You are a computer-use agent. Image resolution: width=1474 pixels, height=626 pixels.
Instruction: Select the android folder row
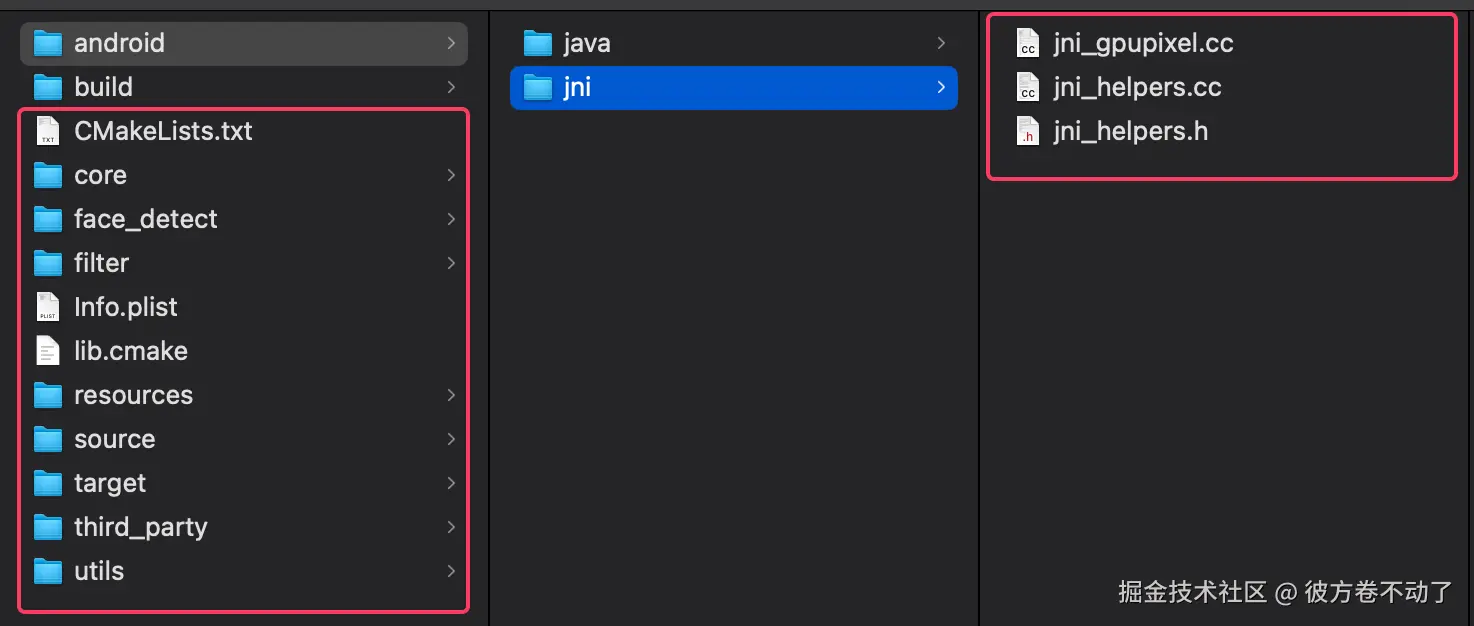click(x=244, y=43)
